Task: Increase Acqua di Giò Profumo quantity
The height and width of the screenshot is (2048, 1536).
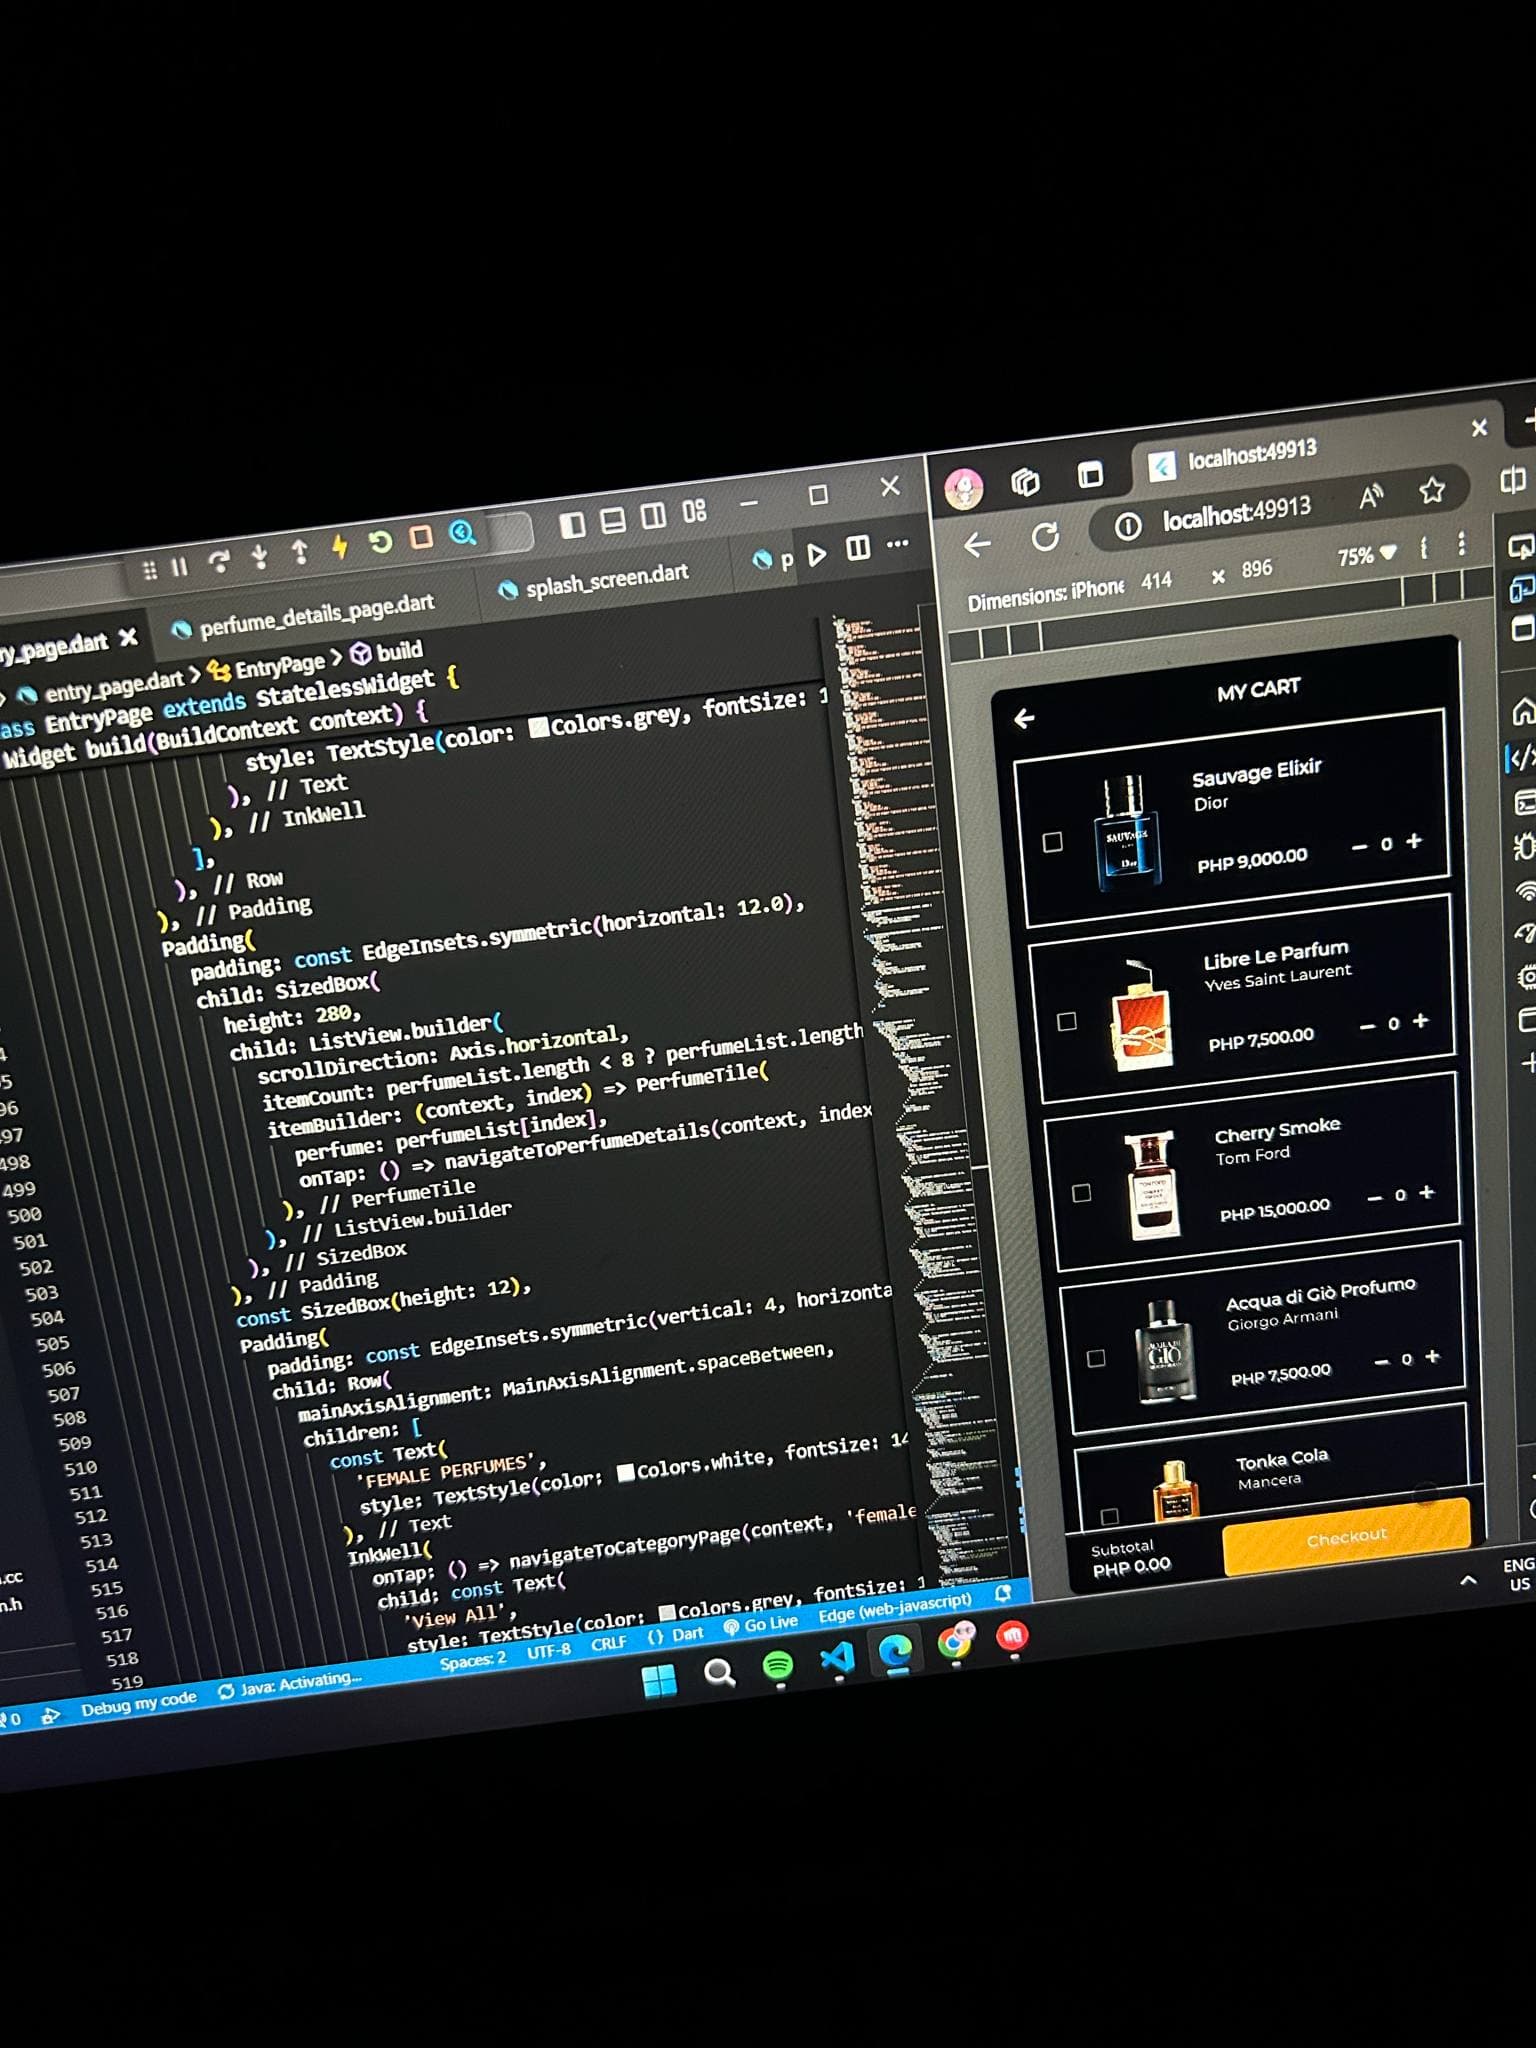Action: tap(1432, 1356)
